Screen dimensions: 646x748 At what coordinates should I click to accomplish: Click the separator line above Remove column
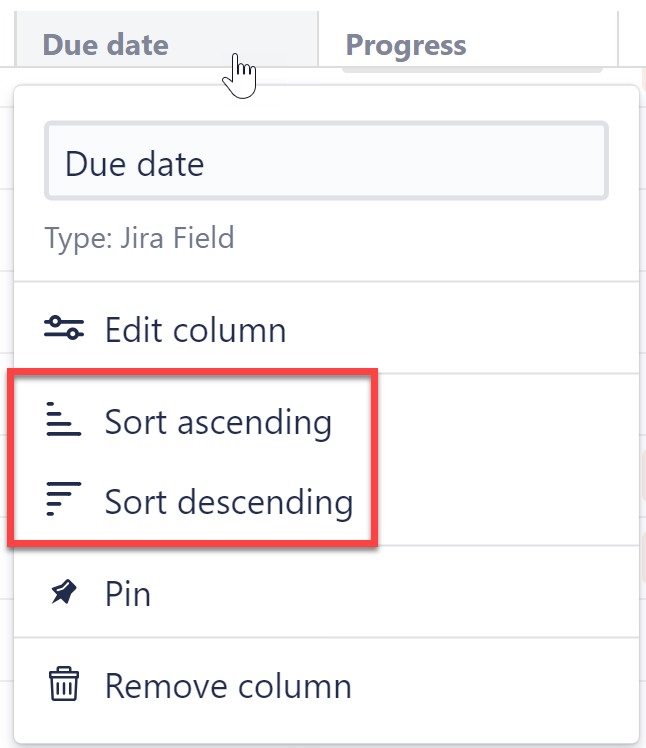point(326,637)
